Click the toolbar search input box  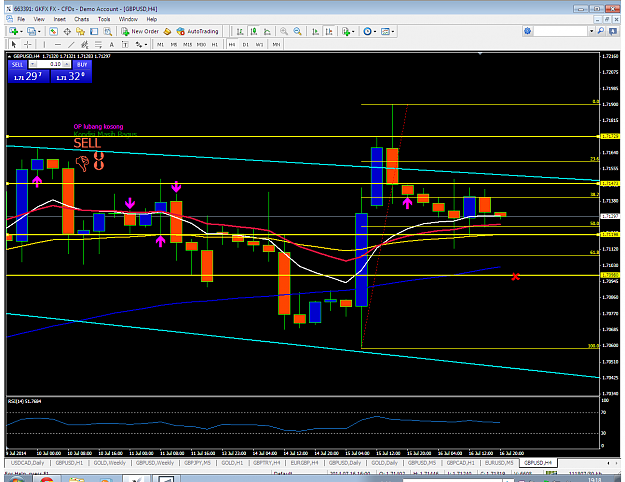tap(561, 31)
